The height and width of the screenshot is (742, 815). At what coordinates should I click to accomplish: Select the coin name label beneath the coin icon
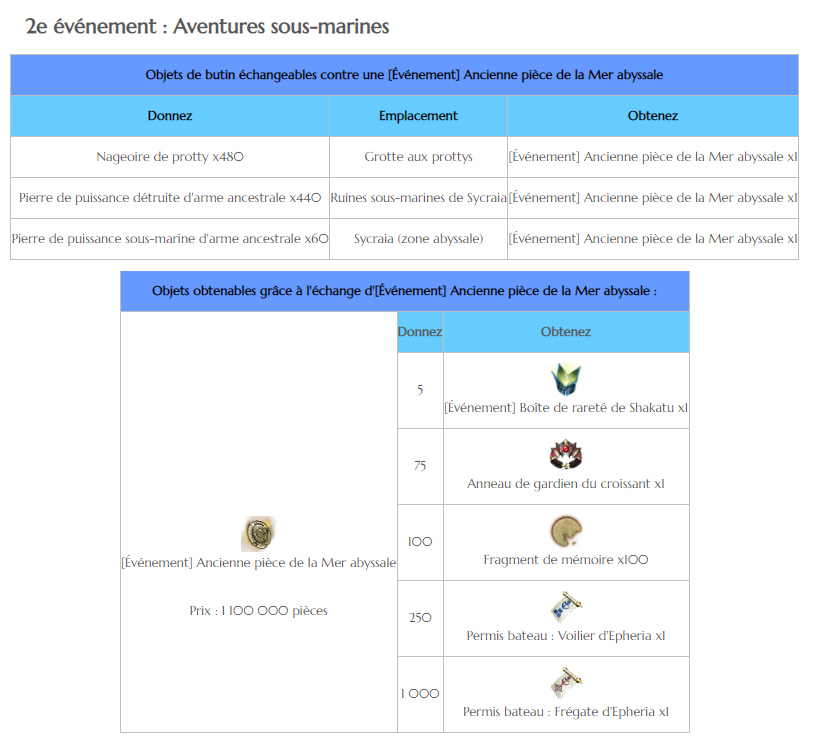point(259,563)
